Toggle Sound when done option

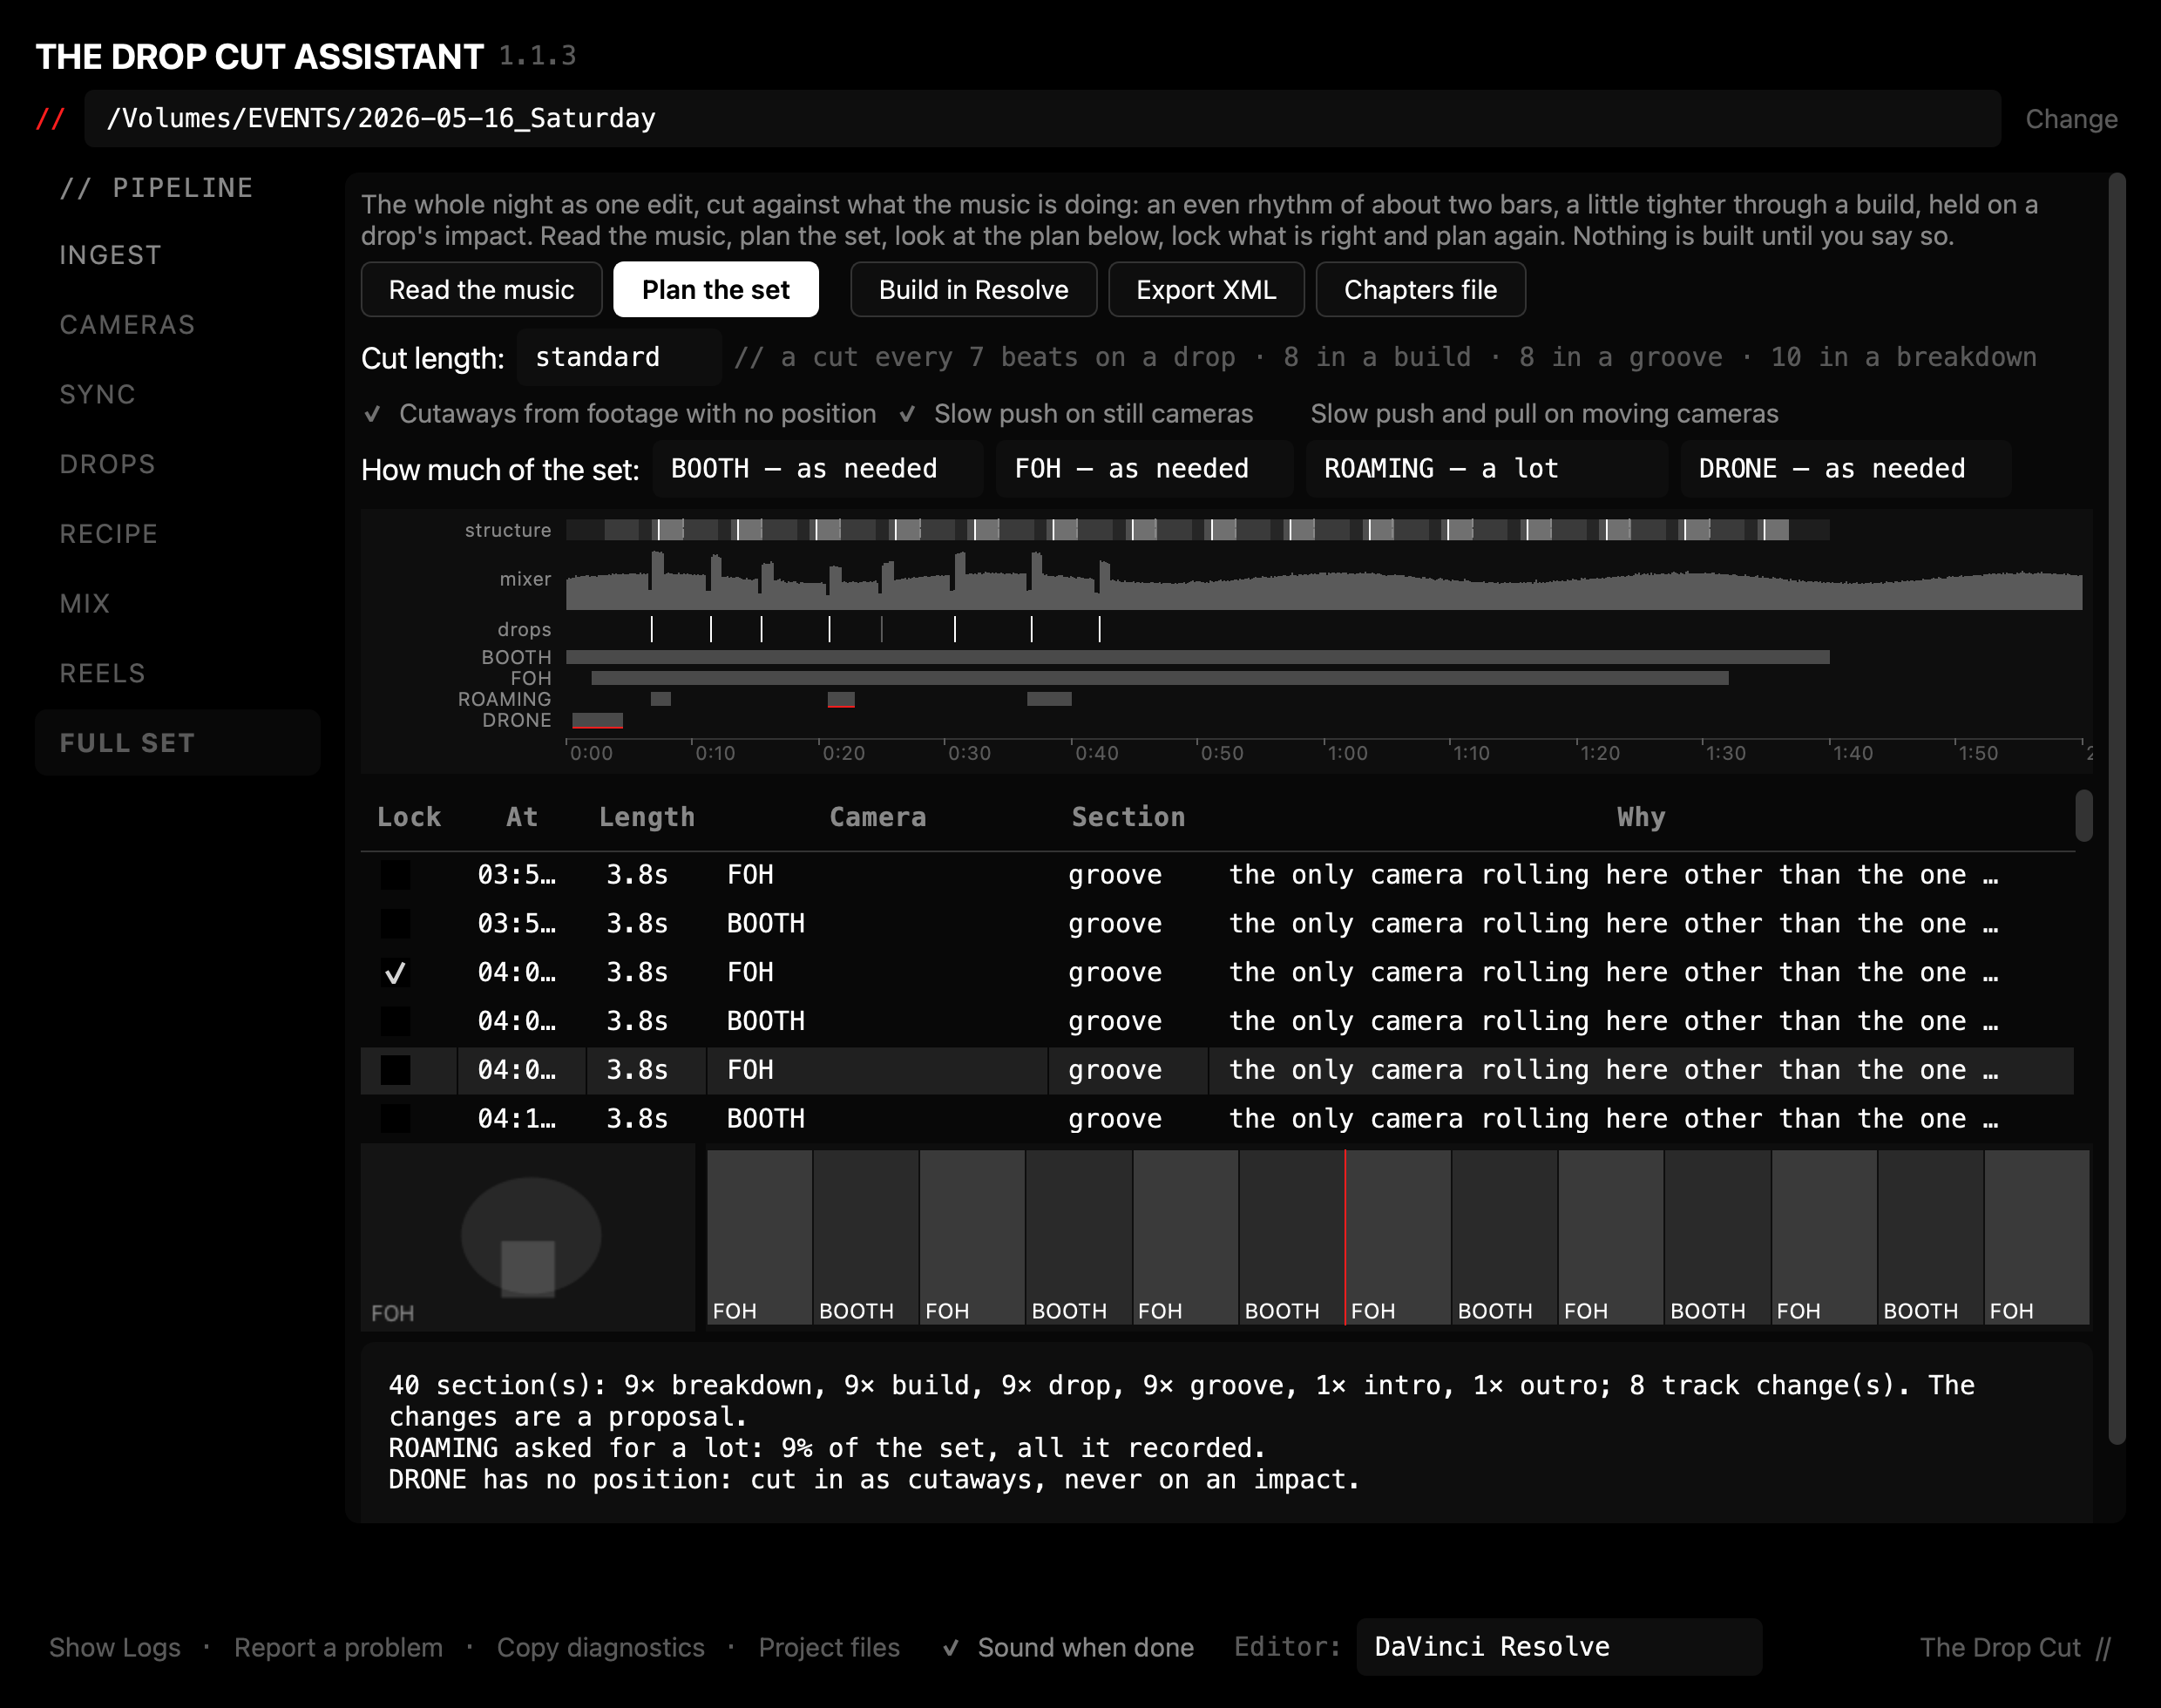1068,1648
